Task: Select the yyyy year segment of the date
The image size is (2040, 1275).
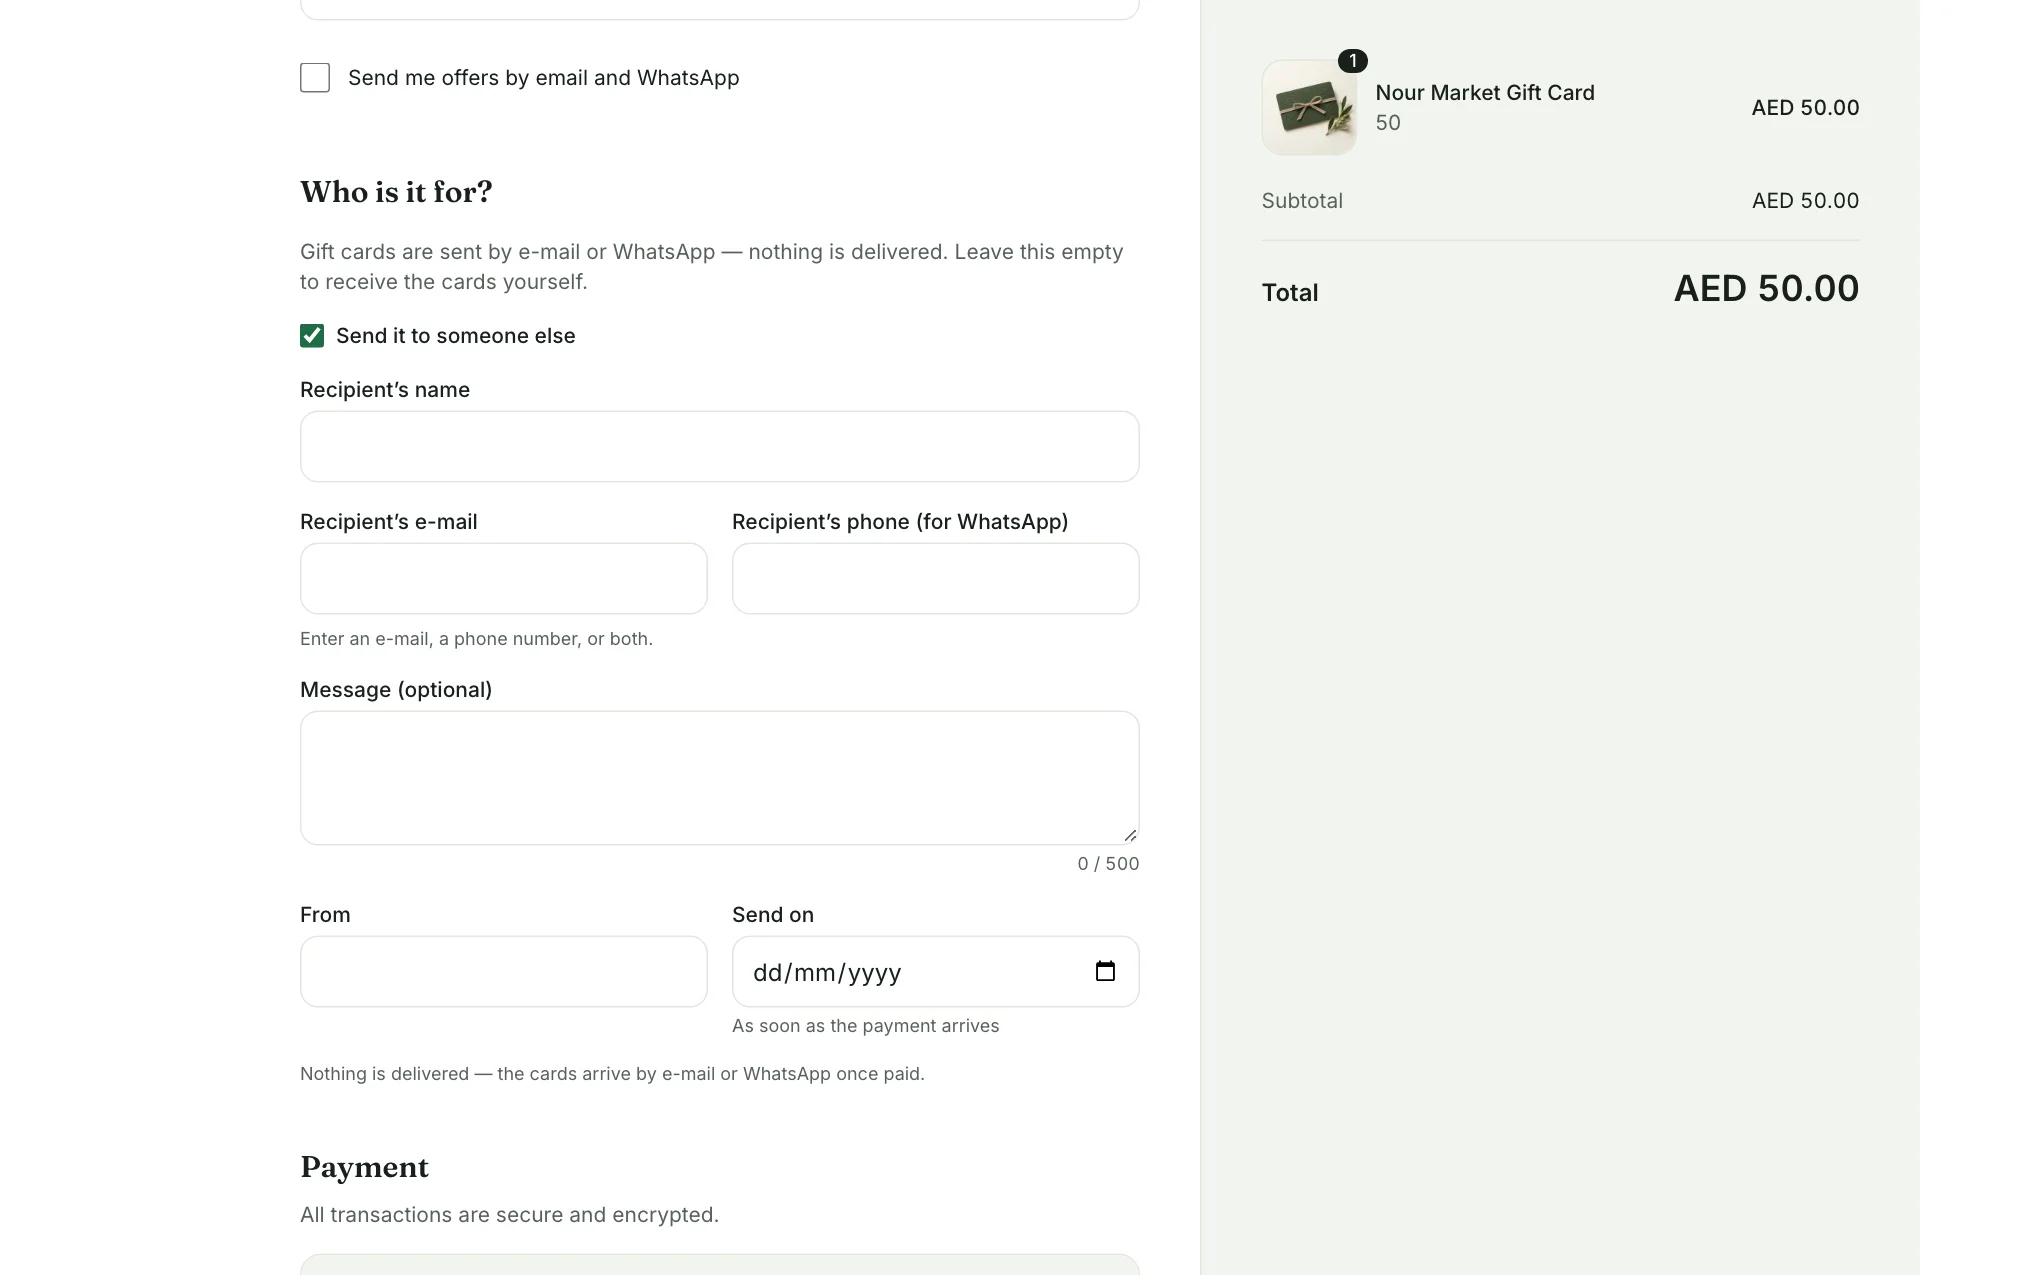Action: (875, 972)
